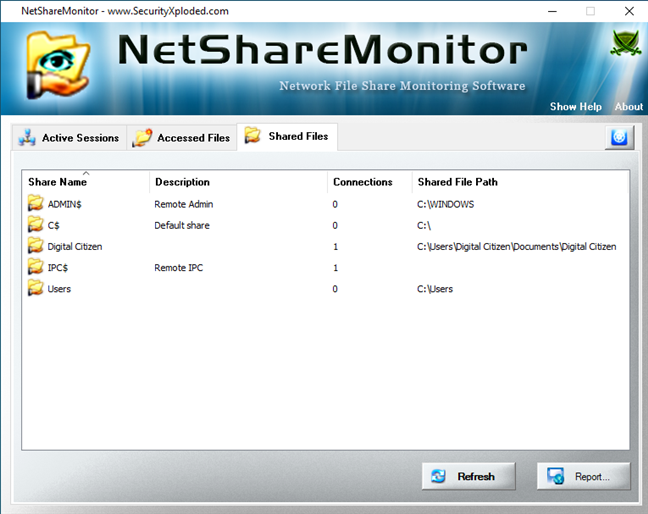
Task: Click the IPC$ share folder icon
Action: 36,267
